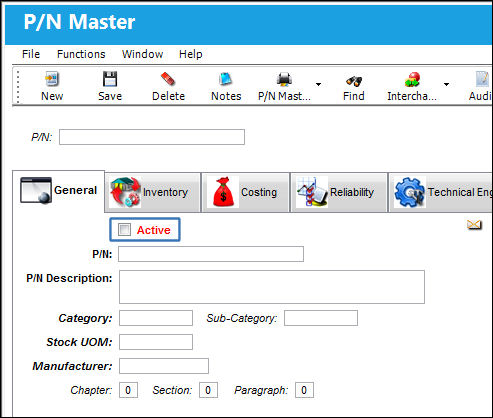
Task: Click the Manufacturer input field
Action: (x=164, y=366)
